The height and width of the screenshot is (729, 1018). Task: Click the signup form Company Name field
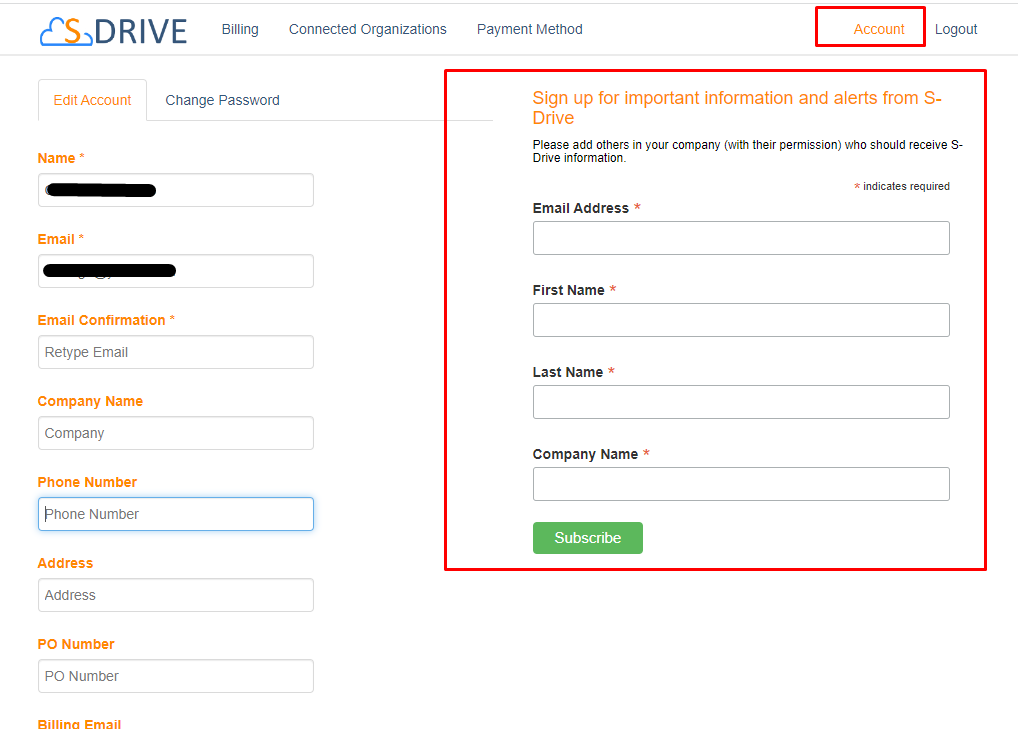[x=740, y=484]
